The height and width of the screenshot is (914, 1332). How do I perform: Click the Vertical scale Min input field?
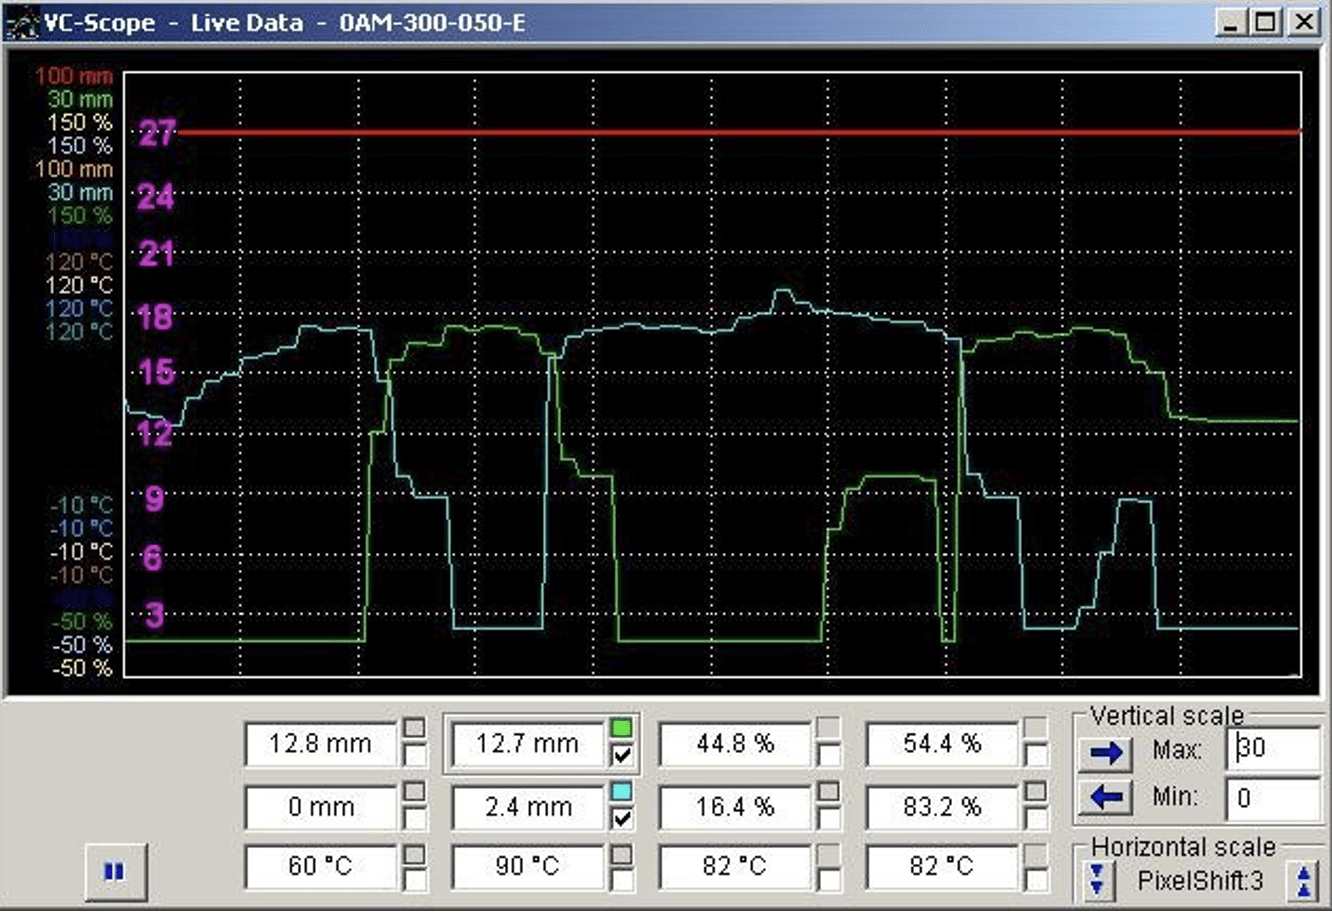pos(1273,797)
